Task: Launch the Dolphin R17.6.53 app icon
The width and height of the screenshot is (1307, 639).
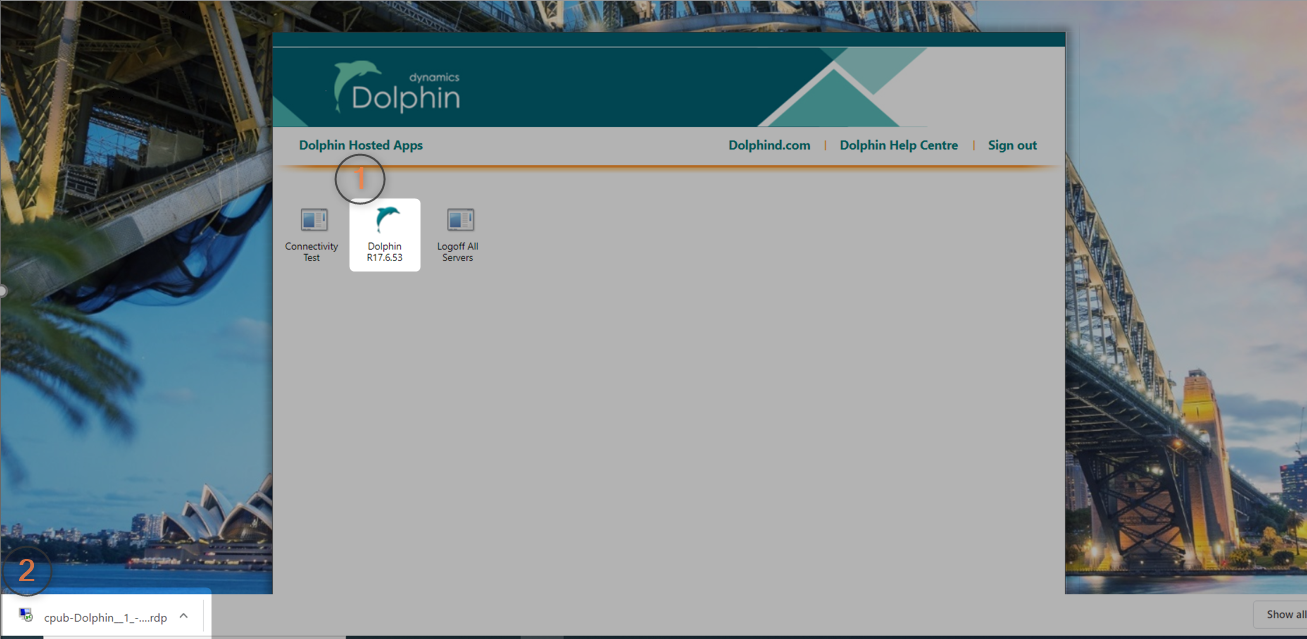Action: tap(385, 234)
